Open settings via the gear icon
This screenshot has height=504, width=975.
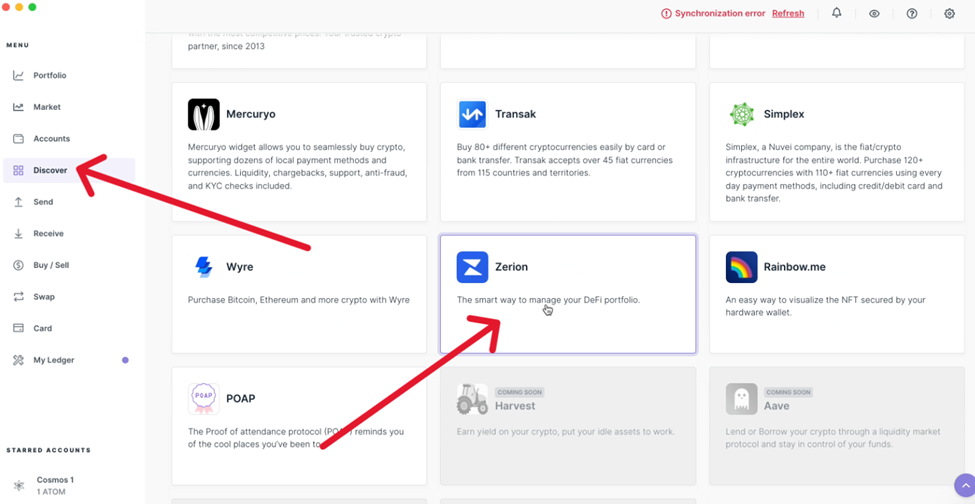pyautogui.click(x=950, y=14)
